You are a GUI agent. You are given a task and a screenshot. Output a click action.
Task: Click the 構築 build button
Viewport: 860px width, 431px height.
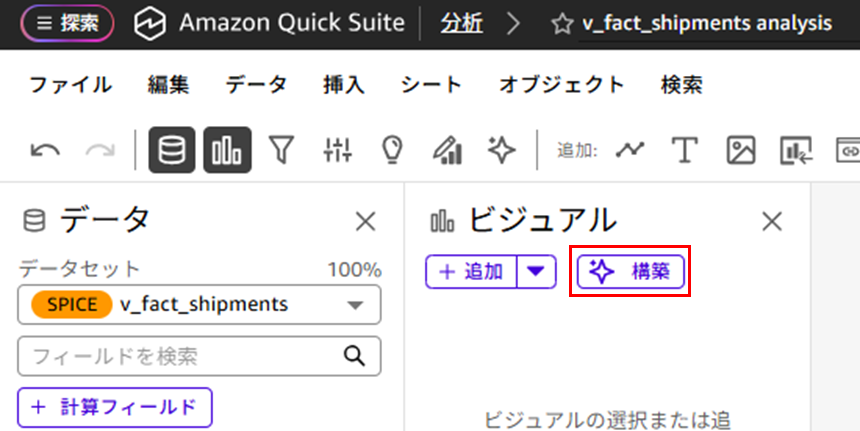(631, 271)
